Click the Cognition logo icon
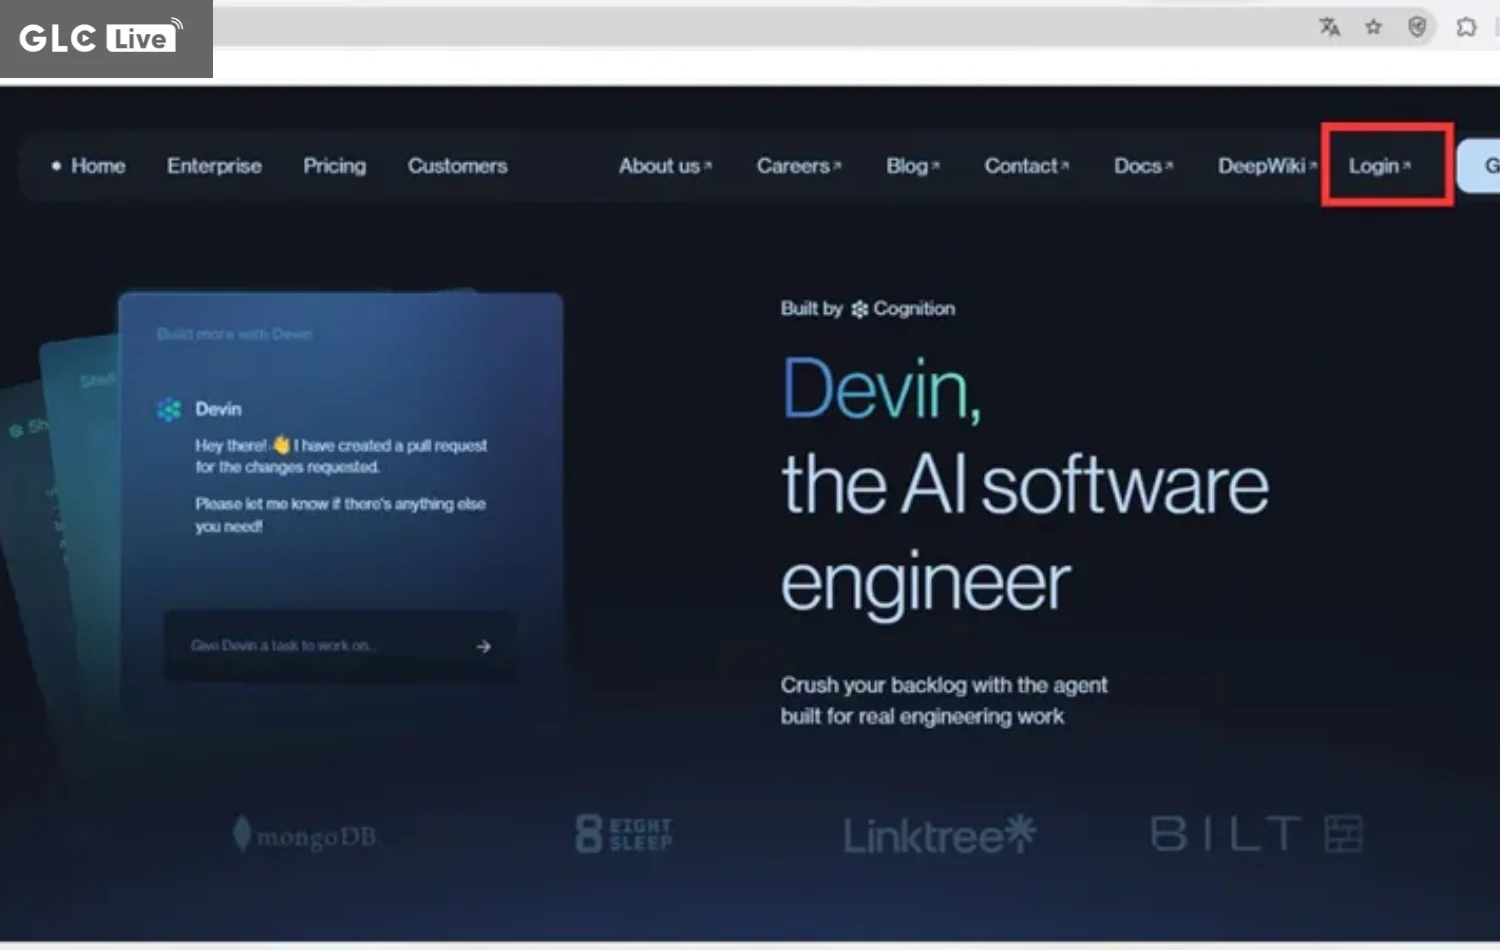 (x=859, y=309)
